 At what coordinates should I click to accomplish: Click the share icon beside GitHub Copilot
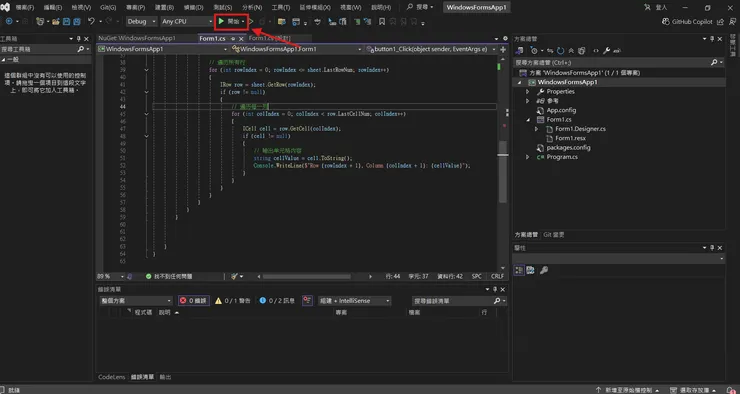tap(720, 22)
